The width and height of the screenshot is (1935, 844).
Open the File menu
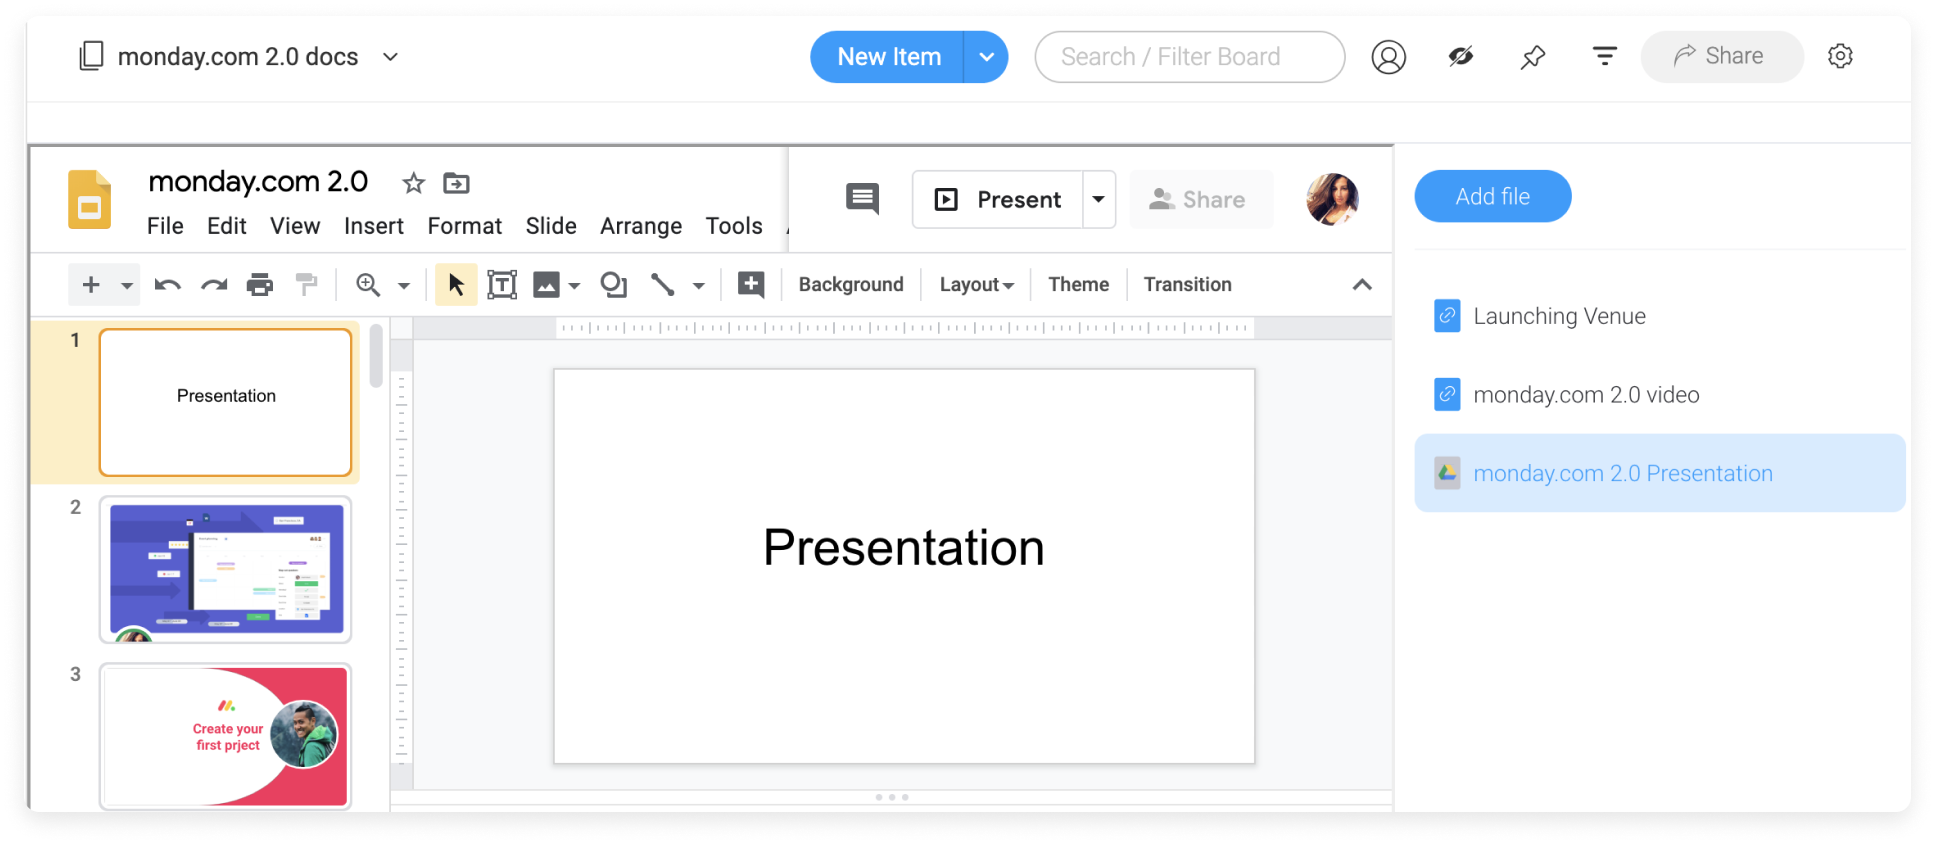(165, 226)
